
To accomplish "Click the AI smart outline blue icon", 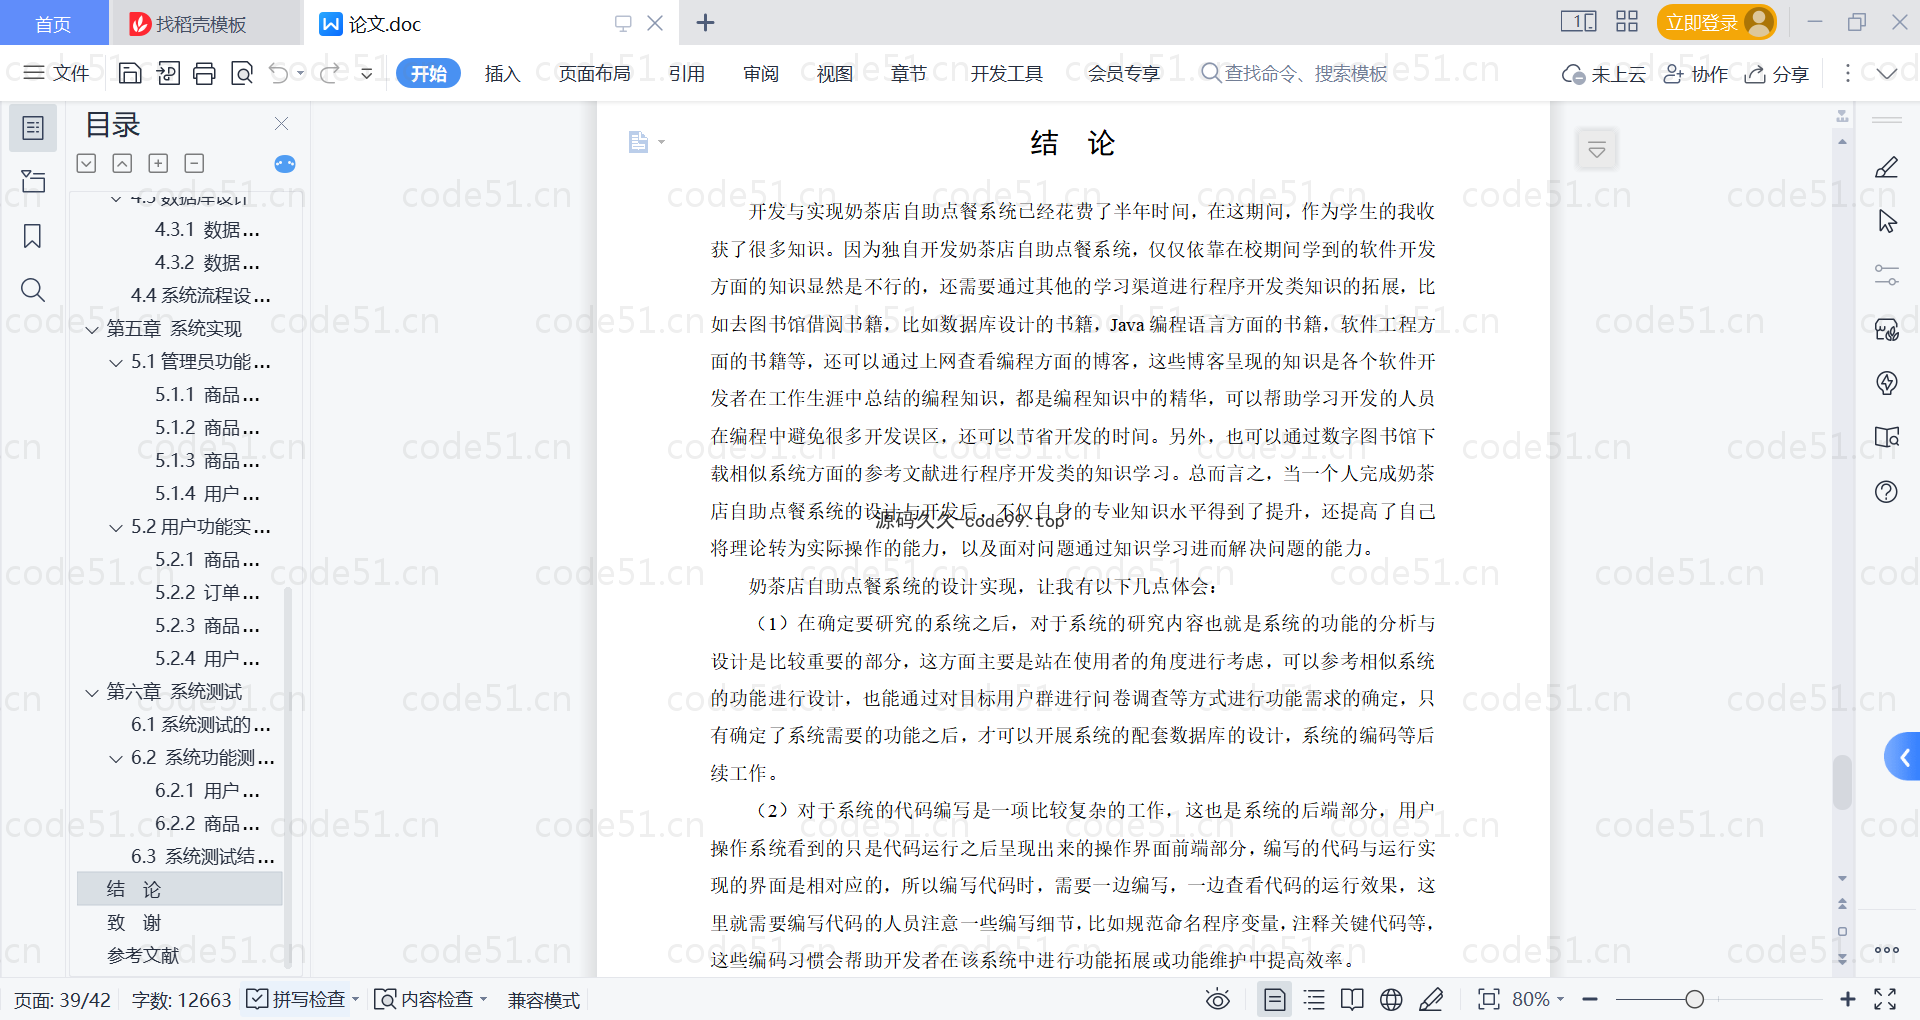I will pos(285,164).
